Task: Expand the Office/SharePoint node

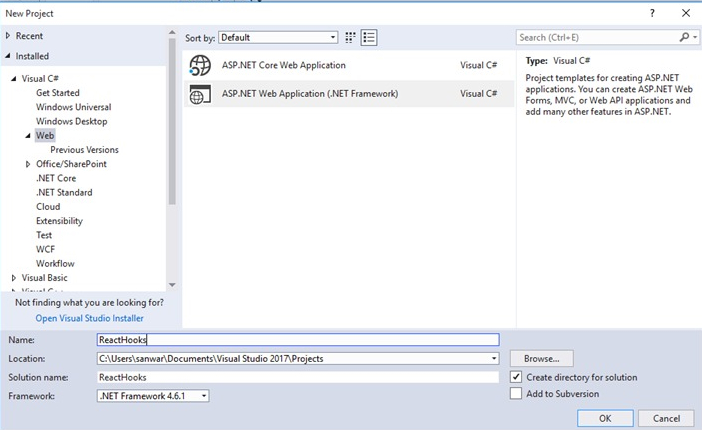Action: coord(28,164)
